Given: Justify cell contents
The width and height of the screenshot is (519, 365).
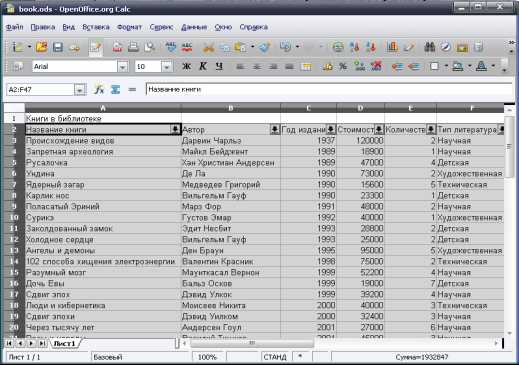Looking at the screenshot, I should [x=289, y=66].
